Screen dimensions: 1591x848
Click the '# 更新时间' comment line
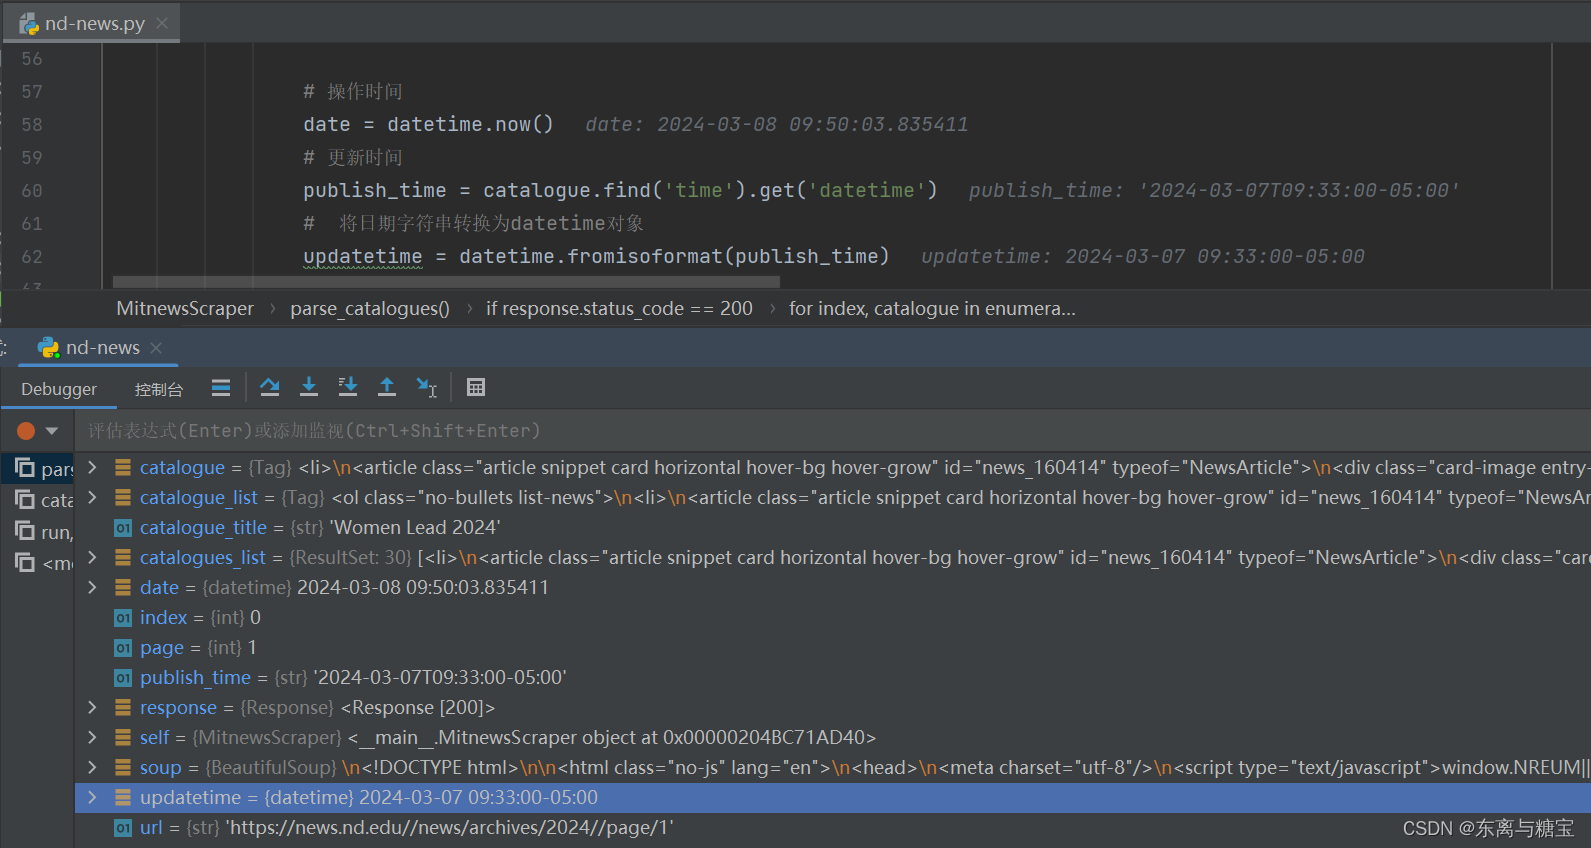click(353, 158)
